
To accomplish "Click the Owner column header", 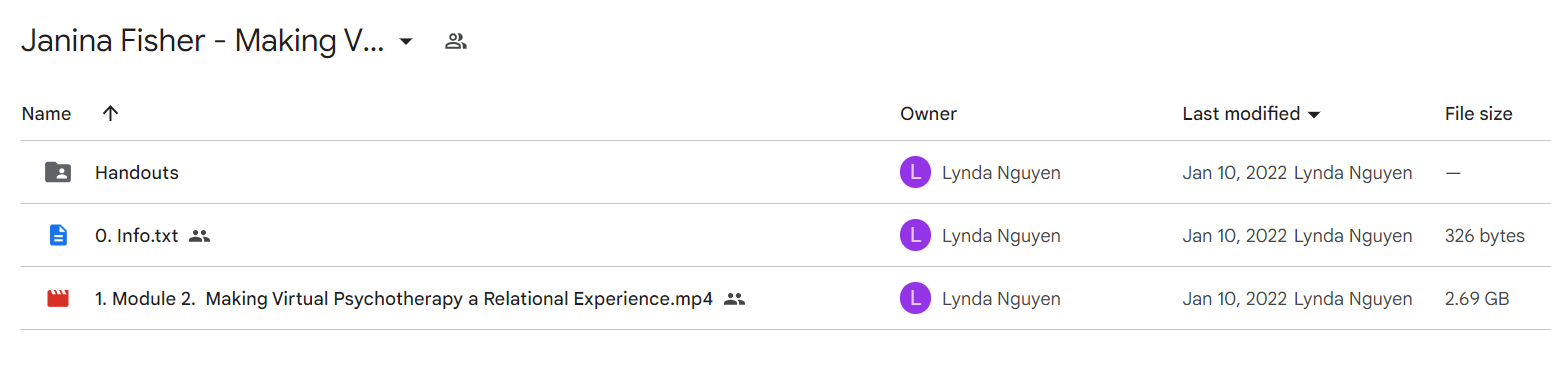I will click(x=928, y=114).
